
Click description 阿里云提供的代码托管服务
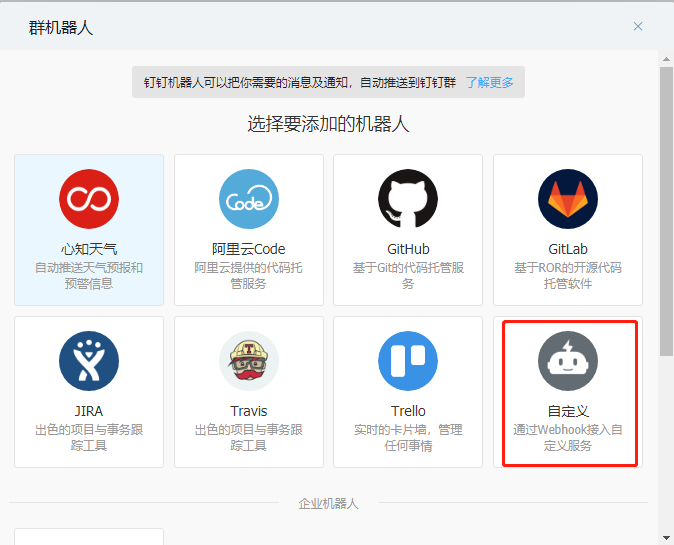coord(249,276)
